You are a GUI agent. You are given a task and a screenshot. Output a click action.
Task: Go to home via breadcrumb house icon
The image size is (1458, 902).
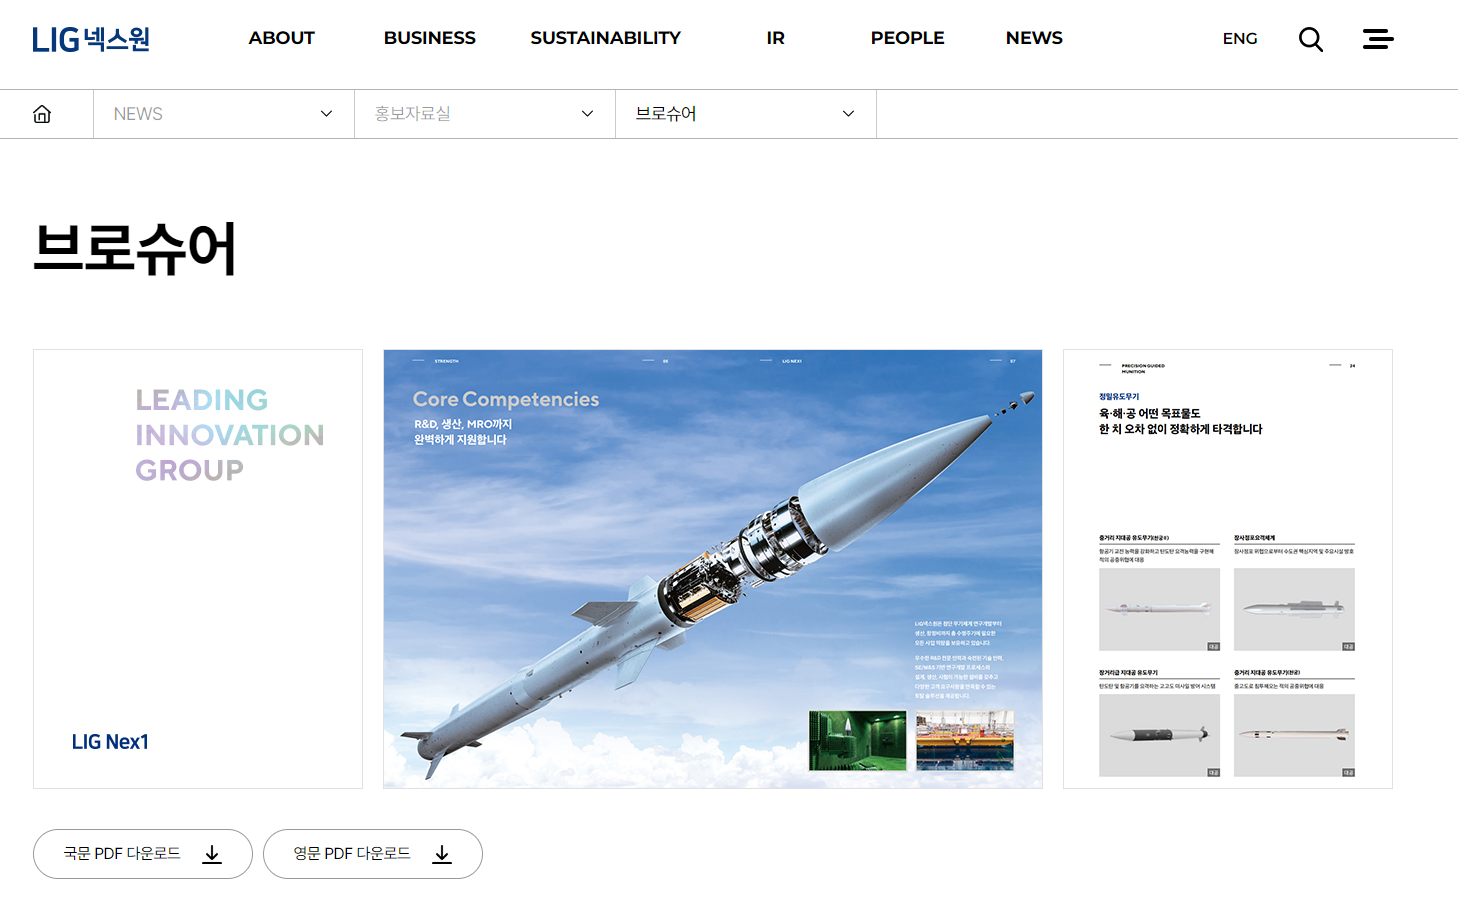[42, 114]
